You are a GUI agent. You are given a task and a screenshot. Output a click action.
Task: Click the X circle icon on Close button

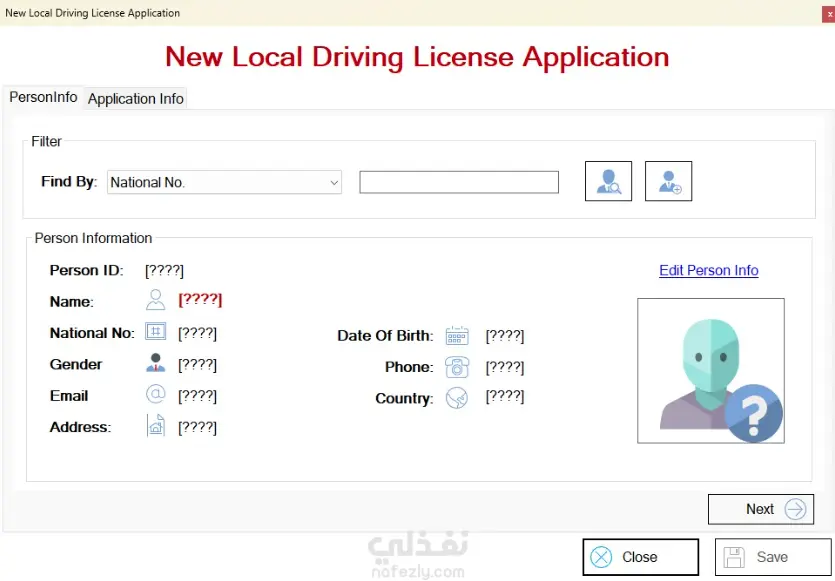tap(601, 557)
